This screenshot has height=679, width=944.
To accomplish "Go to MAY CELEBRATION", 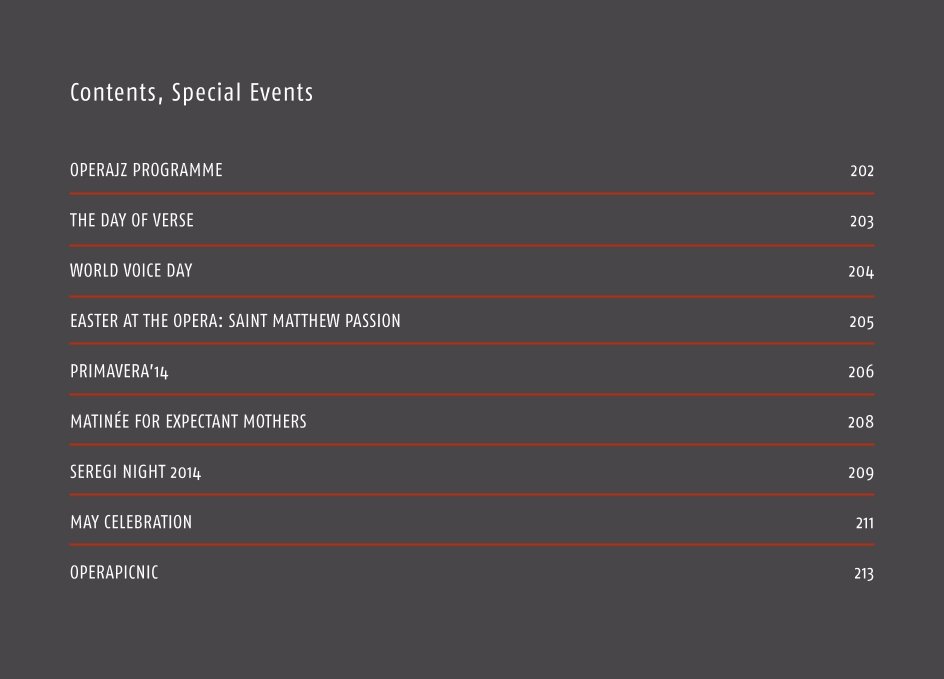I will coord(131,522).
